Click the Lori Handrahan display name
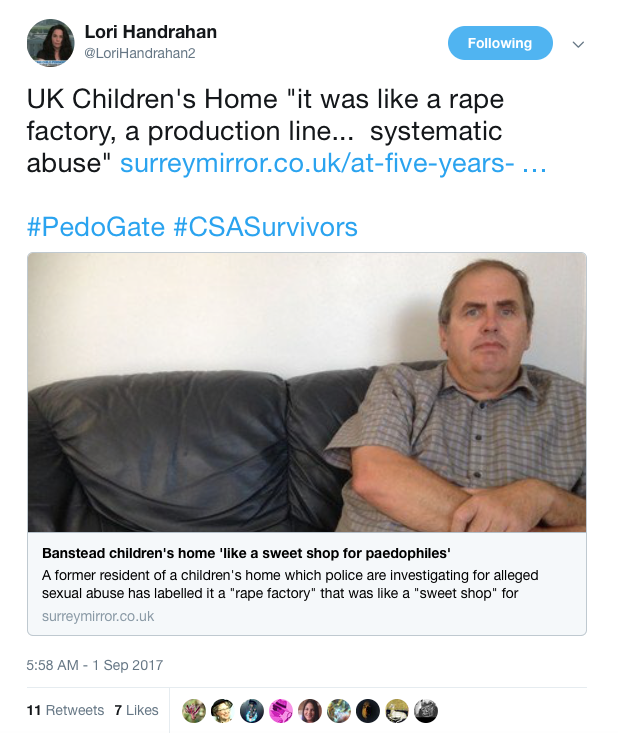 [150, 33]
